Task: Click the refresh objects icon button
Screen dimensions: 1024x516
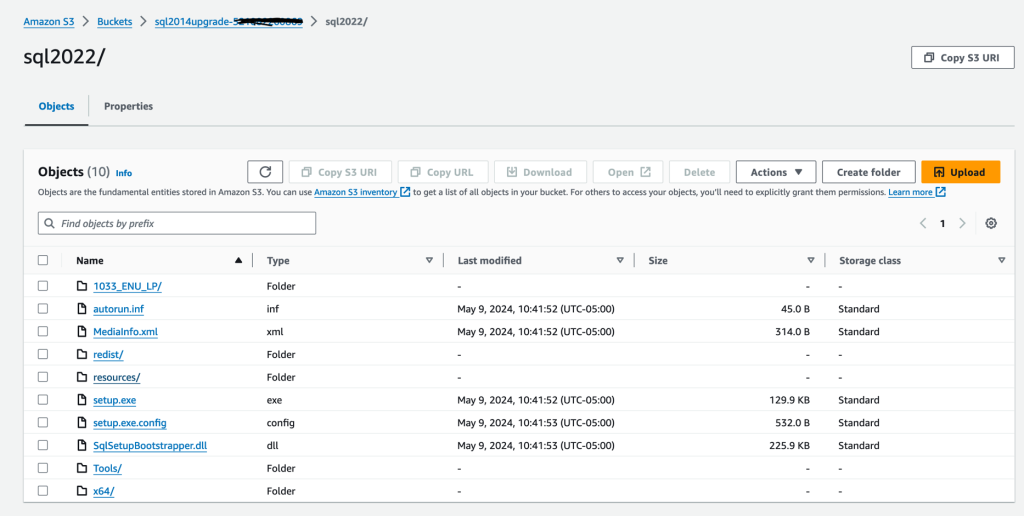Action: [x=264, y=172]
